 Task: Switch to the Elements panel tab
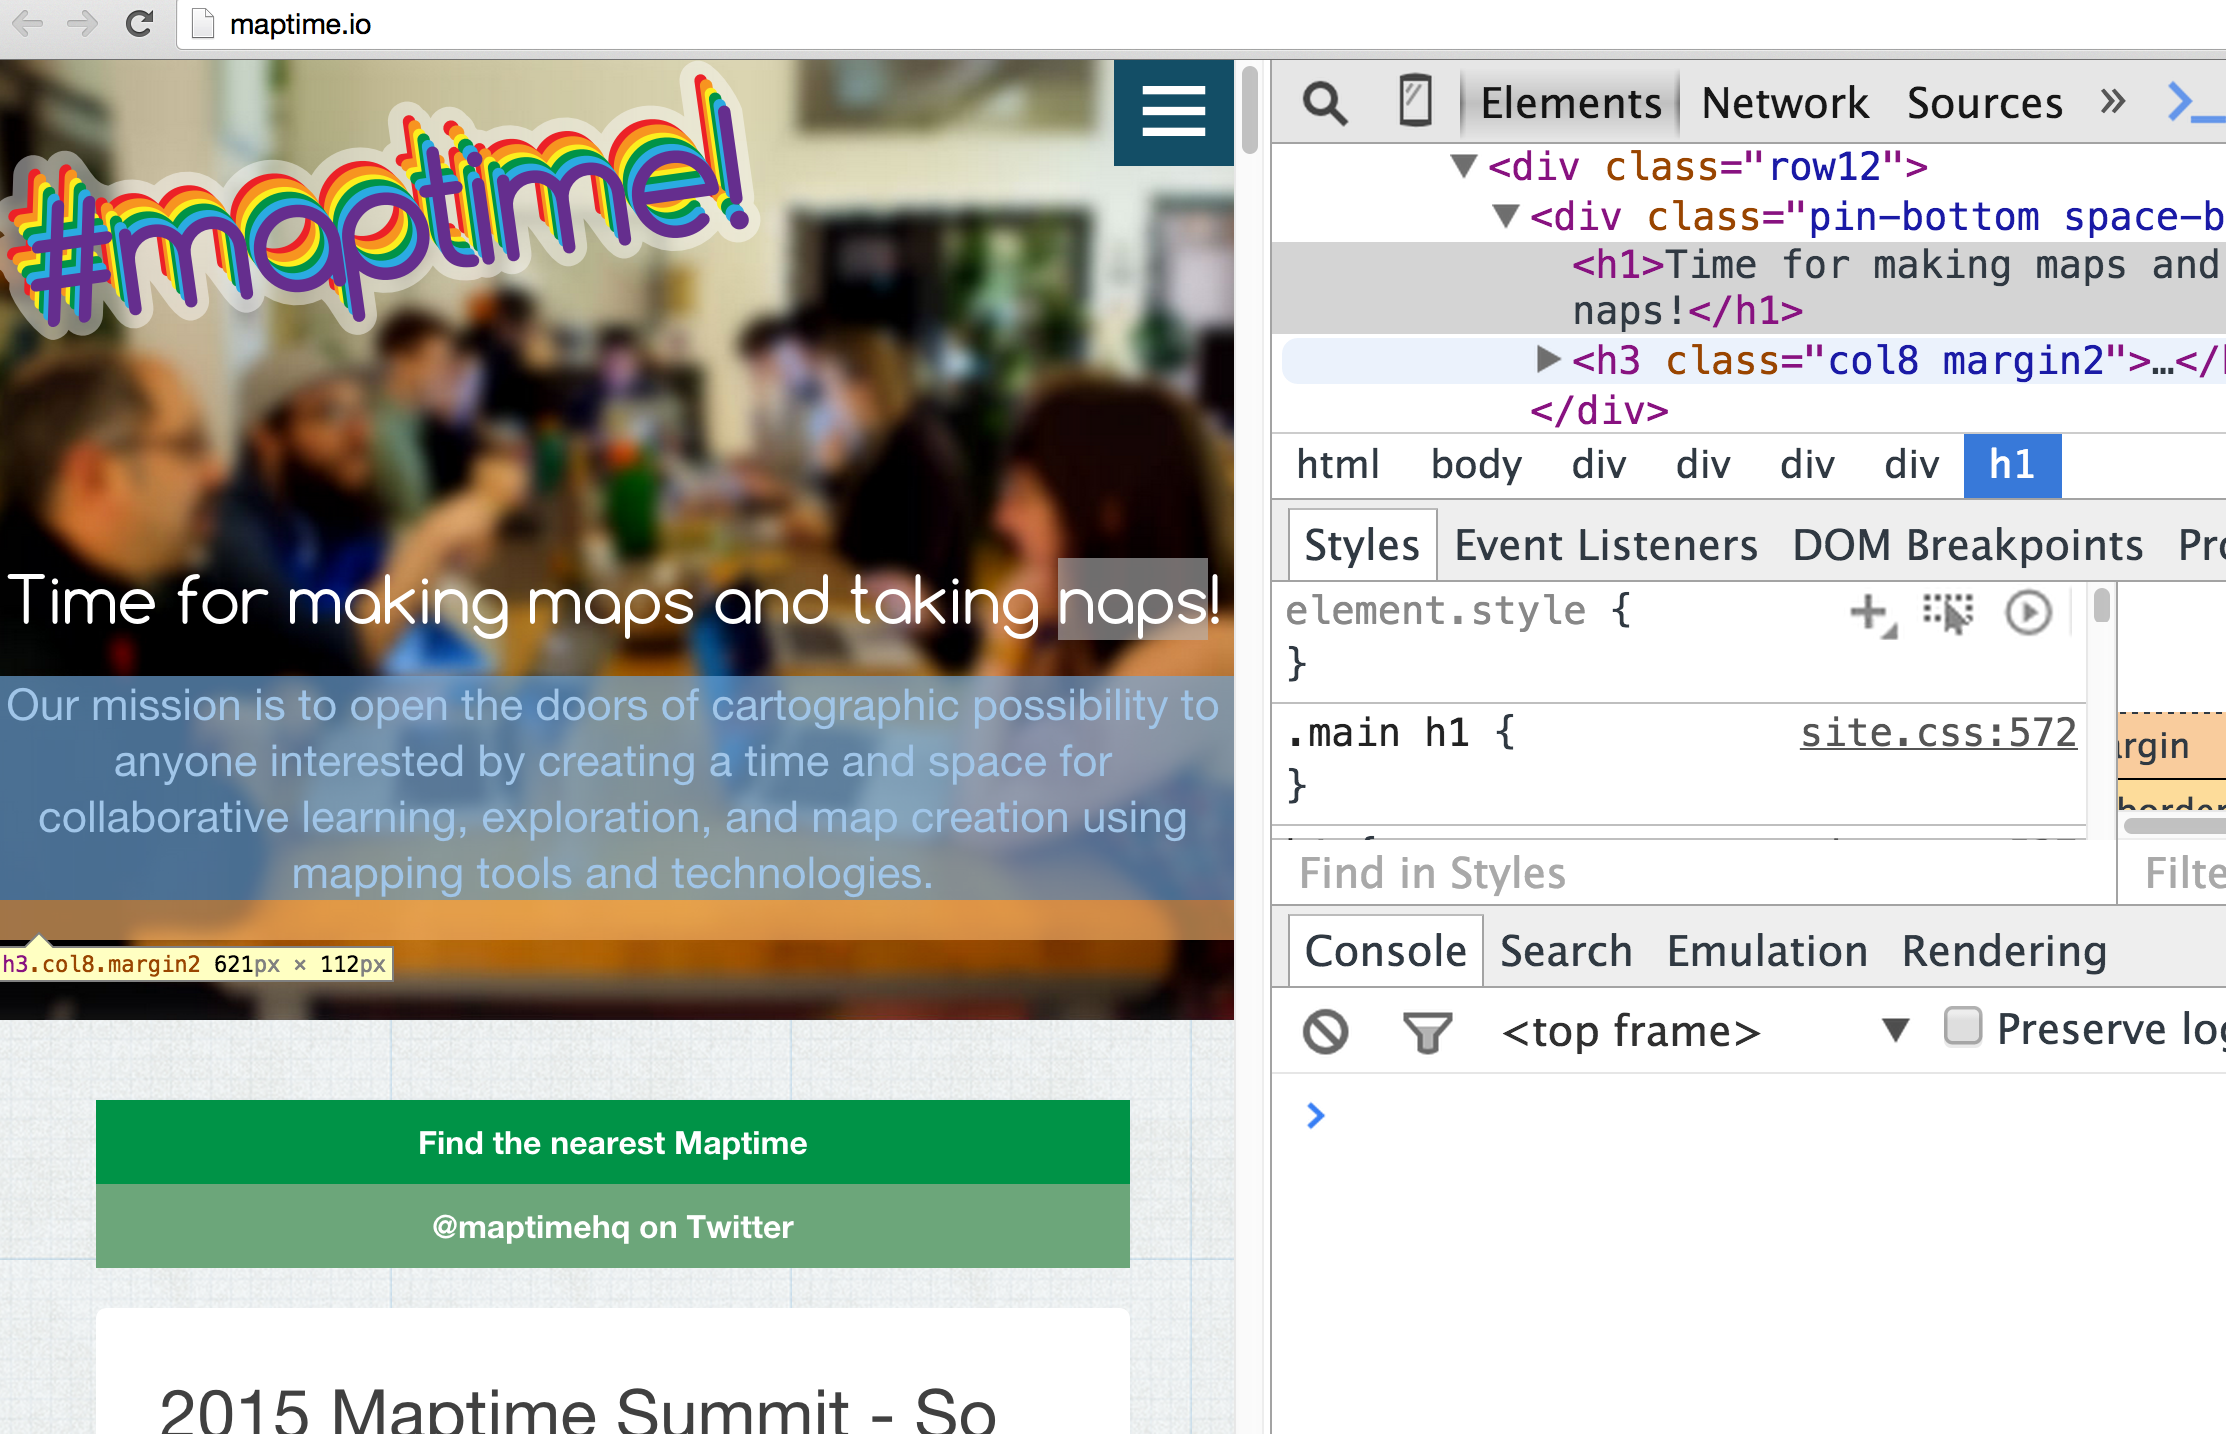point(1570,103)
